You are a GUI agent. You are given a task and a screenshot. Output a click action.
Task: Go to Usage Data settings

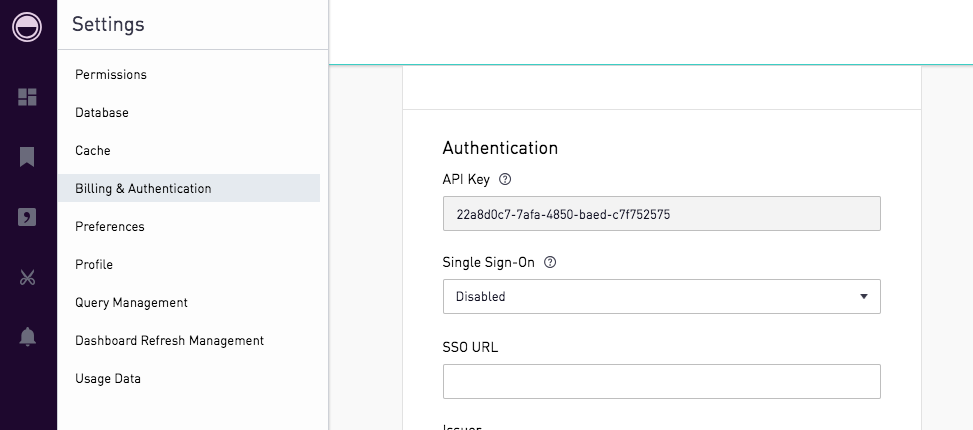(108, 379)
